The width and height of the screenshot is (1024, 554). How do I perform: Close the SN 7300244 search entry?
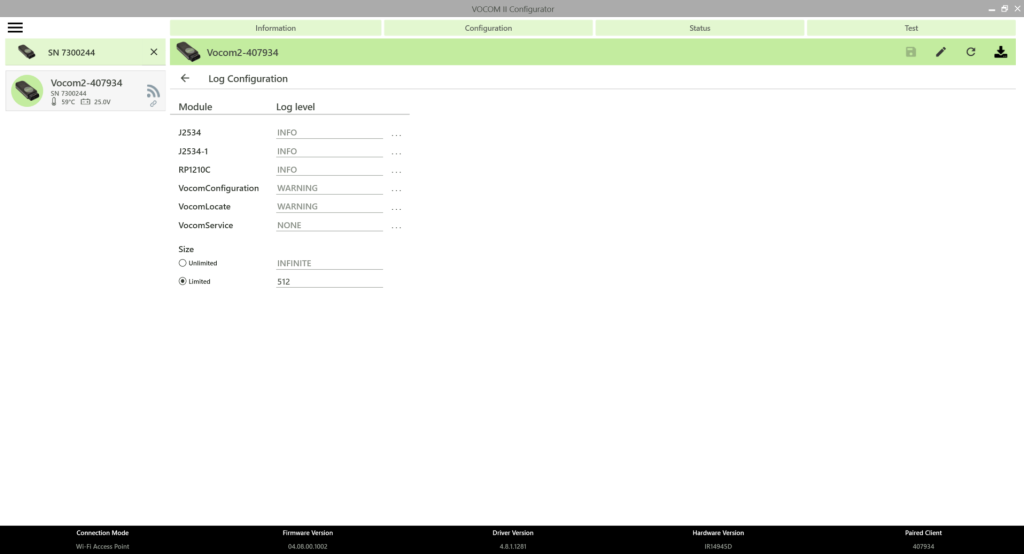[153, 52]
